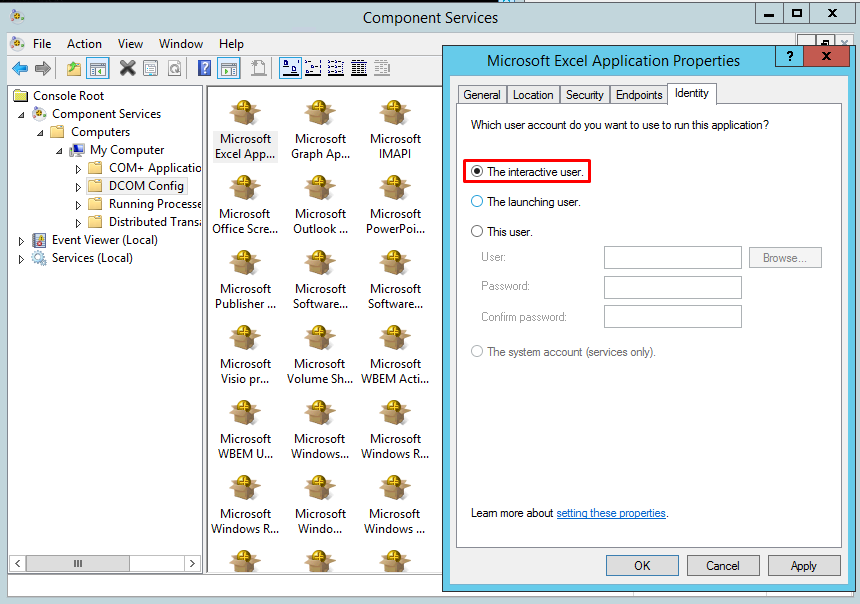This screenshot has height=604, width=860.
Task: Switch to the Security tab
Action: point(585,95)
